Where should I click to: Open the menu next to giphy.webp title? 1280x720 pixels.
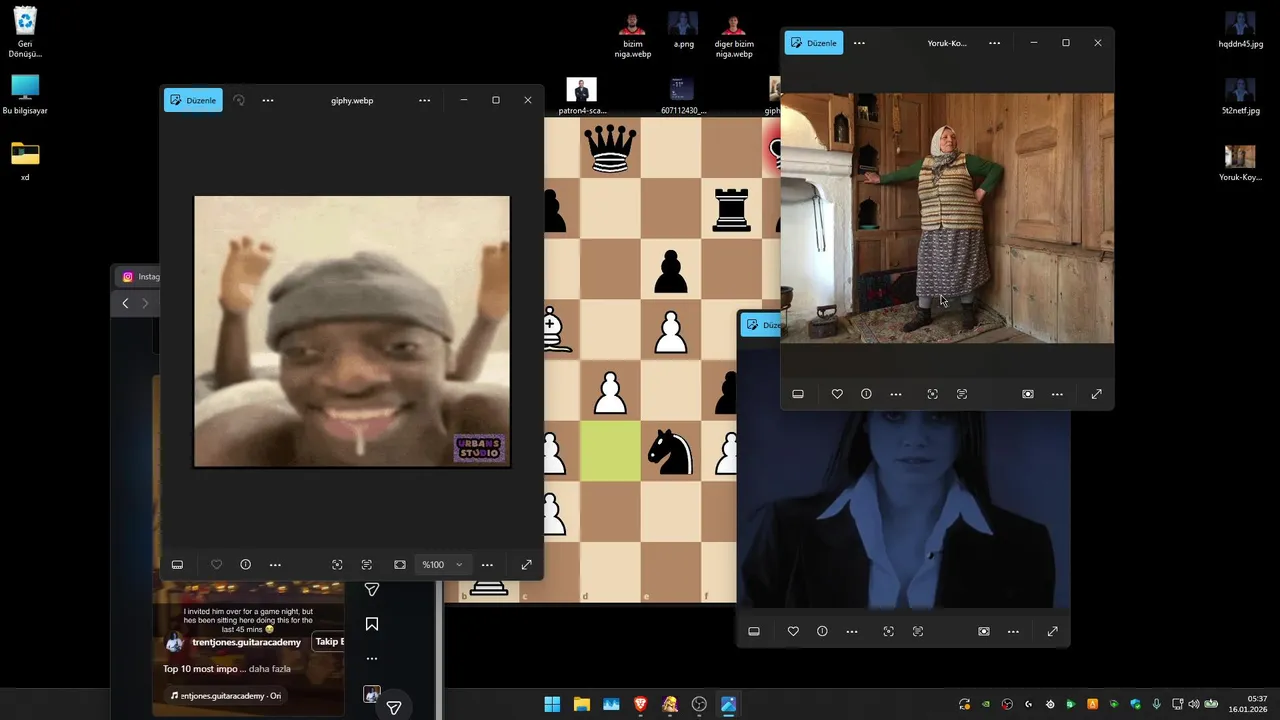point(425,100)
